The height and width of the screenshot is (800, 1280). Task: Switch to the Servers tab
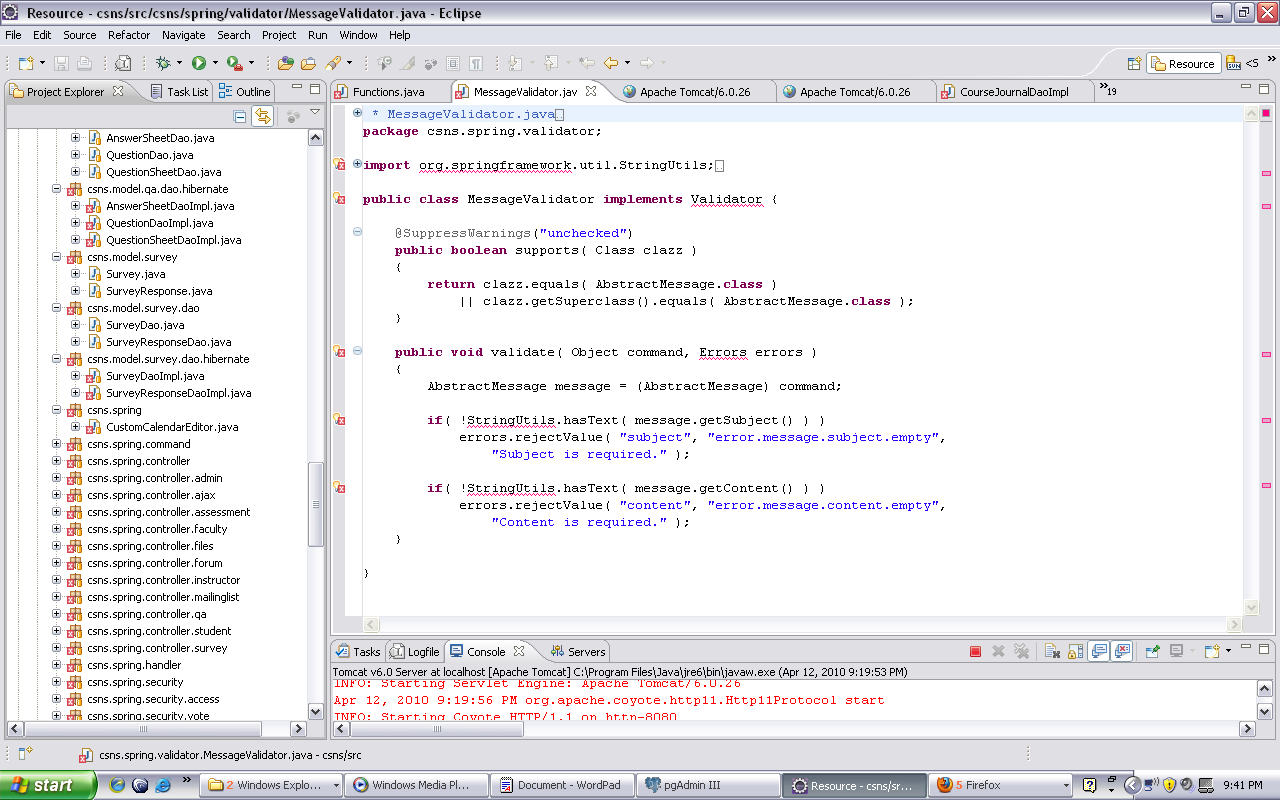tap(586, 652)
